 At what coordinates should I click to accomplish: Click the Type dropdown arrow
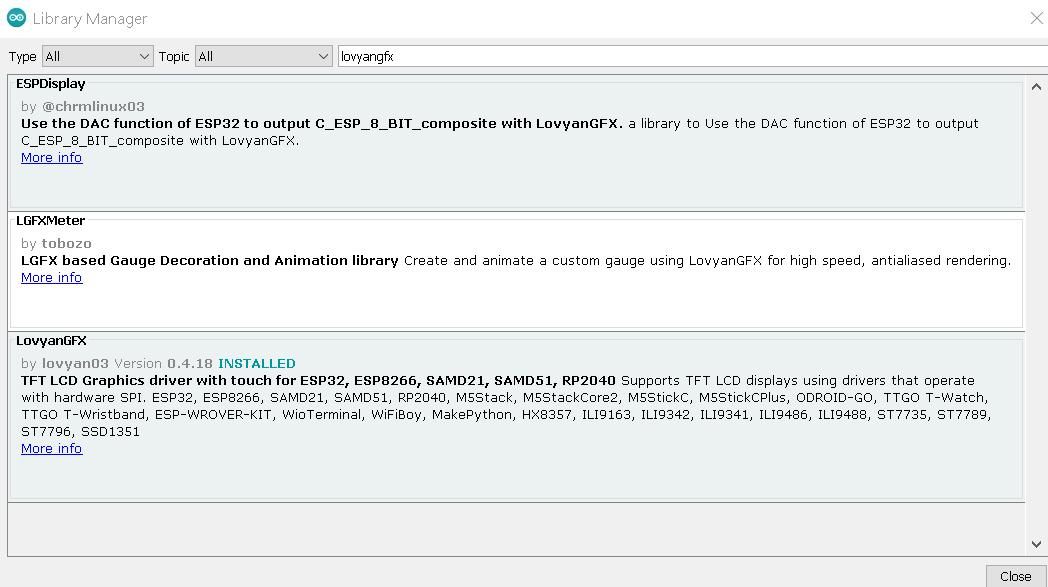(143, 56)
